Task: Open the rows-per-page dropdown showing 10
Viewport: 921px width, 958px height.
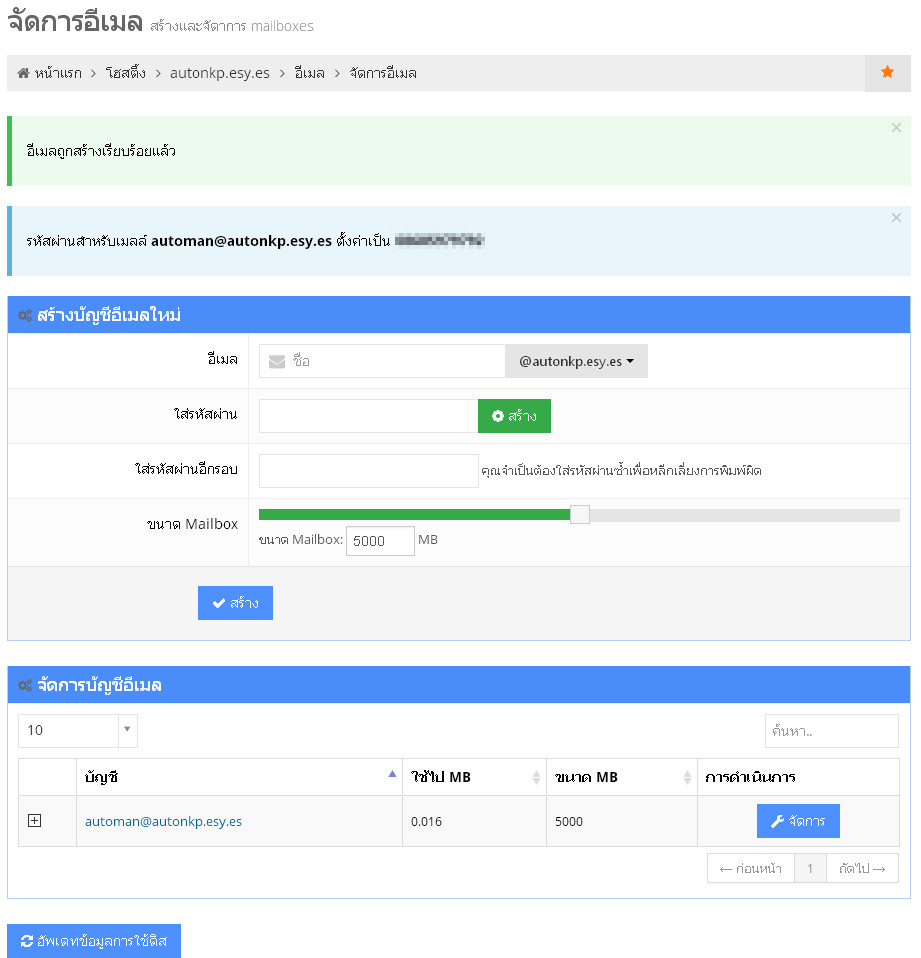Action: [78, 730]
